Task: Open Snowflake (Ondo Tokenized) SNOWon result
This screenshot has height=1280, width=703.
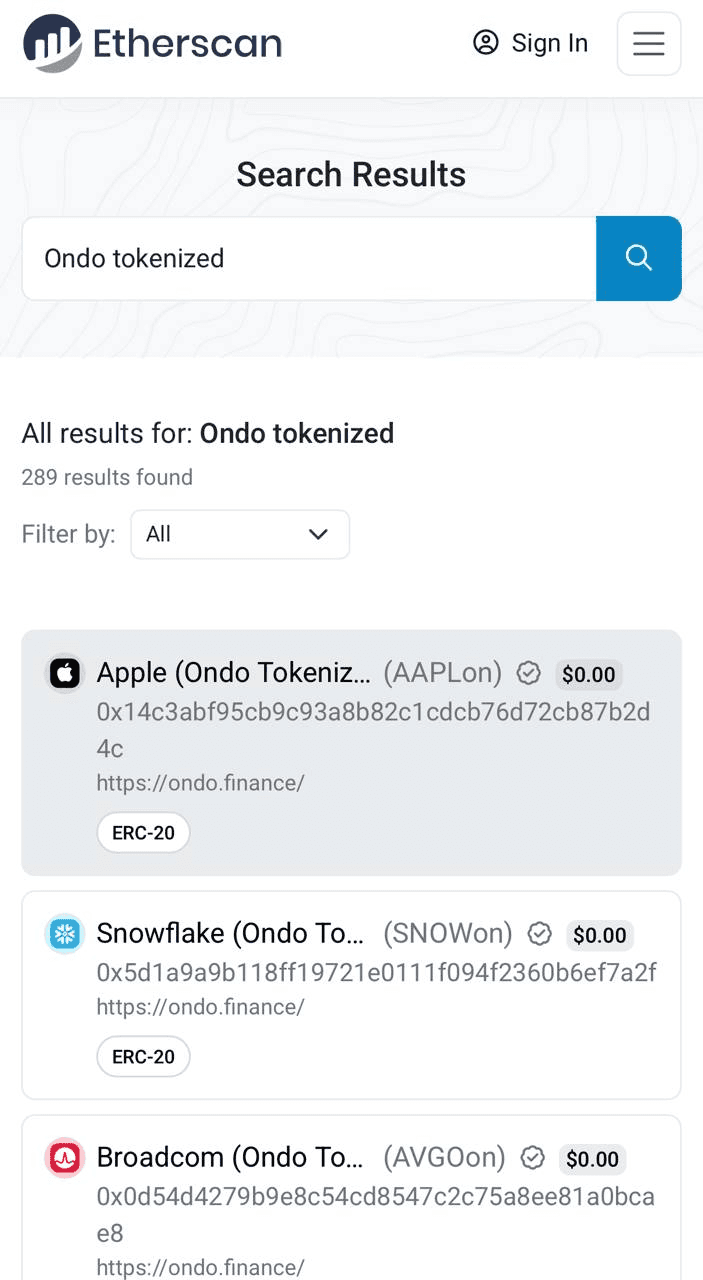Action: click(351, 995)
